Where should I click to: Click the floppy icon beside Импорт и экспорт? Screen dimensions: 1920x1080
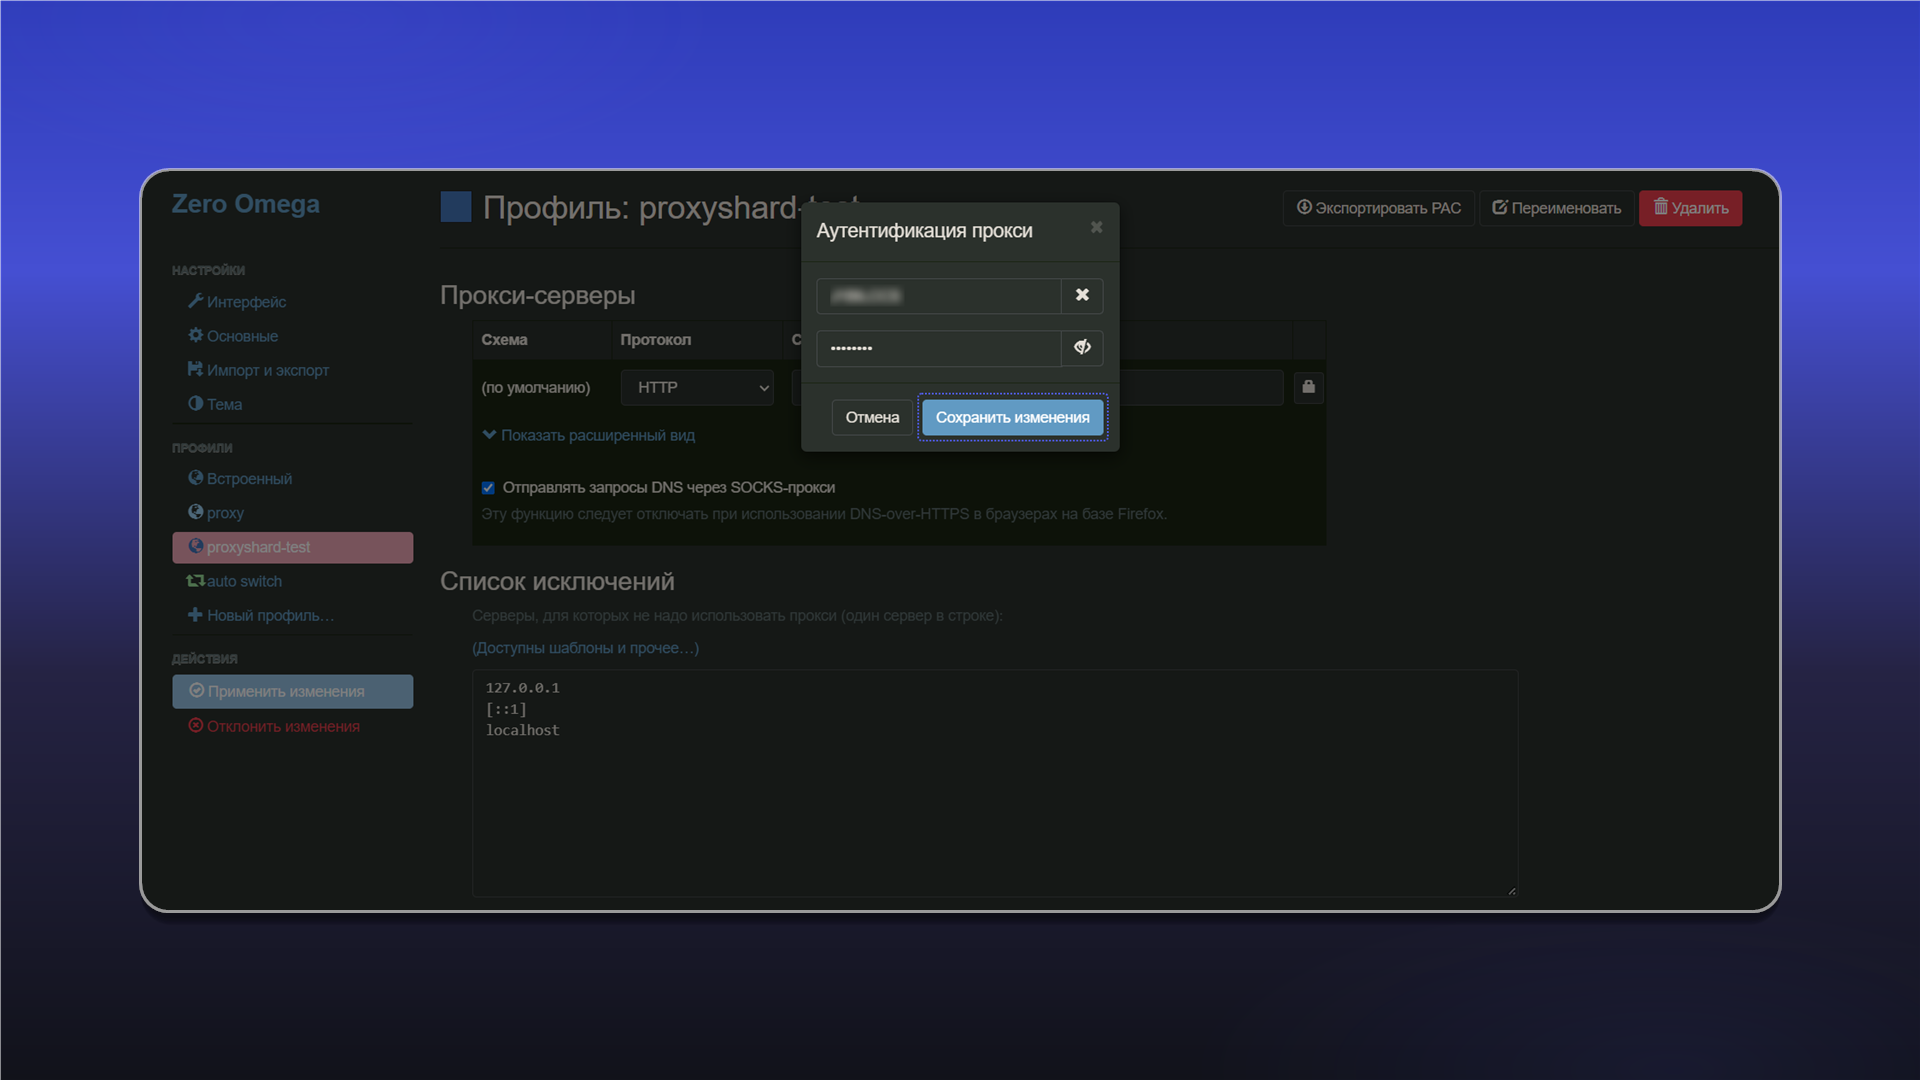click(x=195, y=369)
